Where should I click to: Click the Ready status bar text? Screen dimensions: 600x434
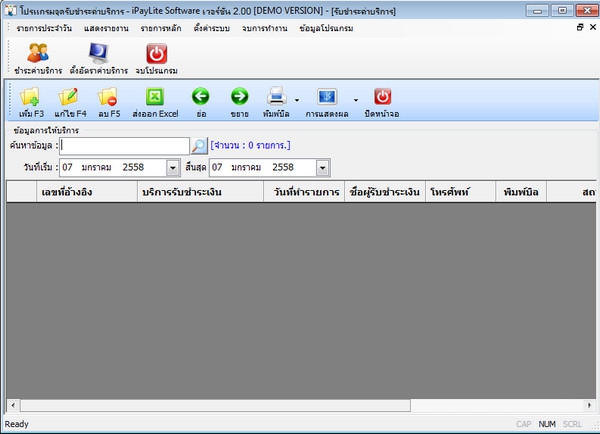pyautogui.click(x=16, y=424)
